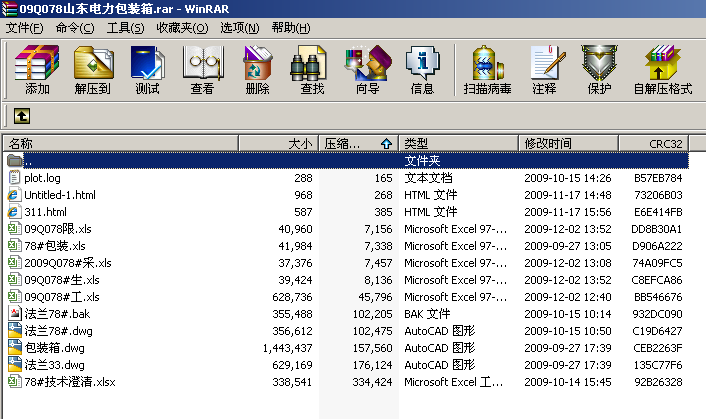The width and height of the screenshot is (706, 419).
Task: Click the size value 1,443,437
Action: 287,348
